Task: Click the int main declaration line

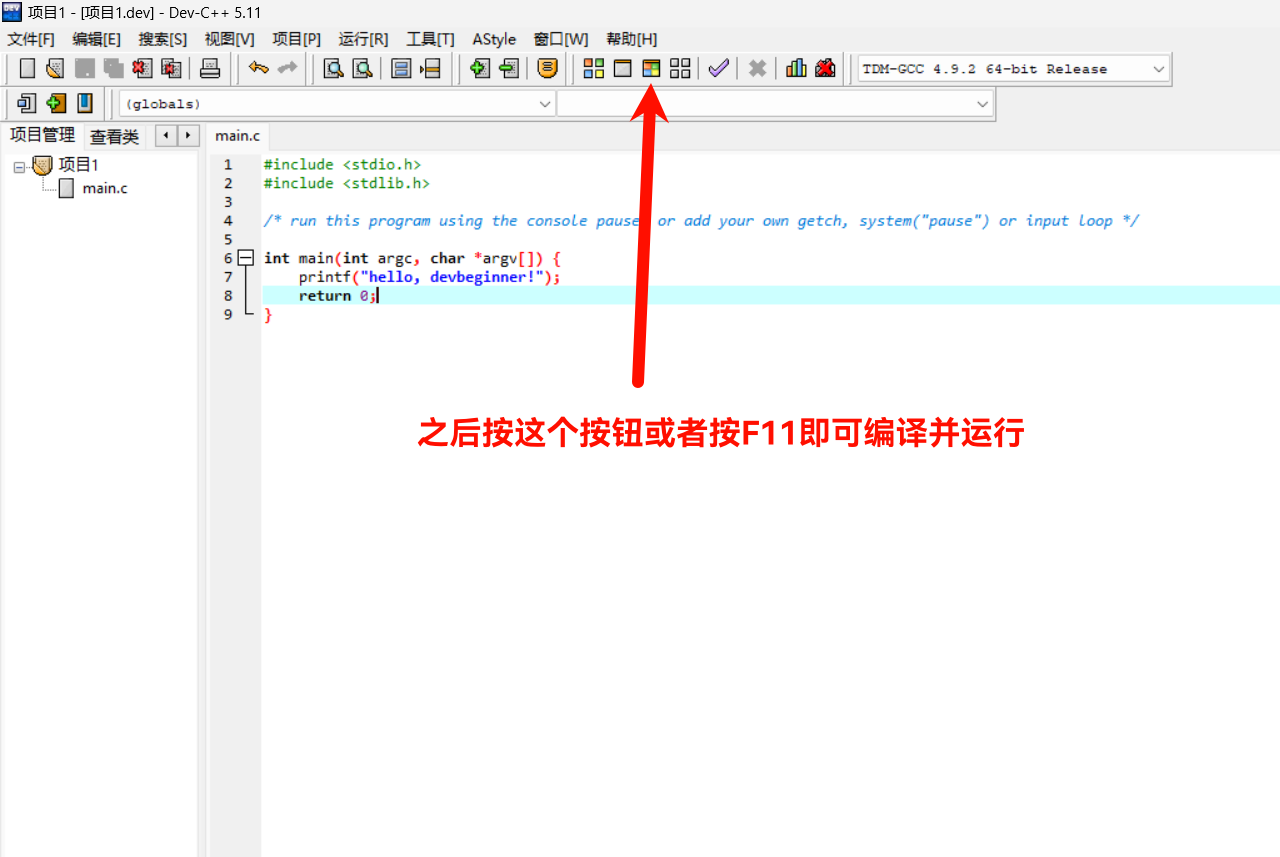Action: (x=412, y=258)
